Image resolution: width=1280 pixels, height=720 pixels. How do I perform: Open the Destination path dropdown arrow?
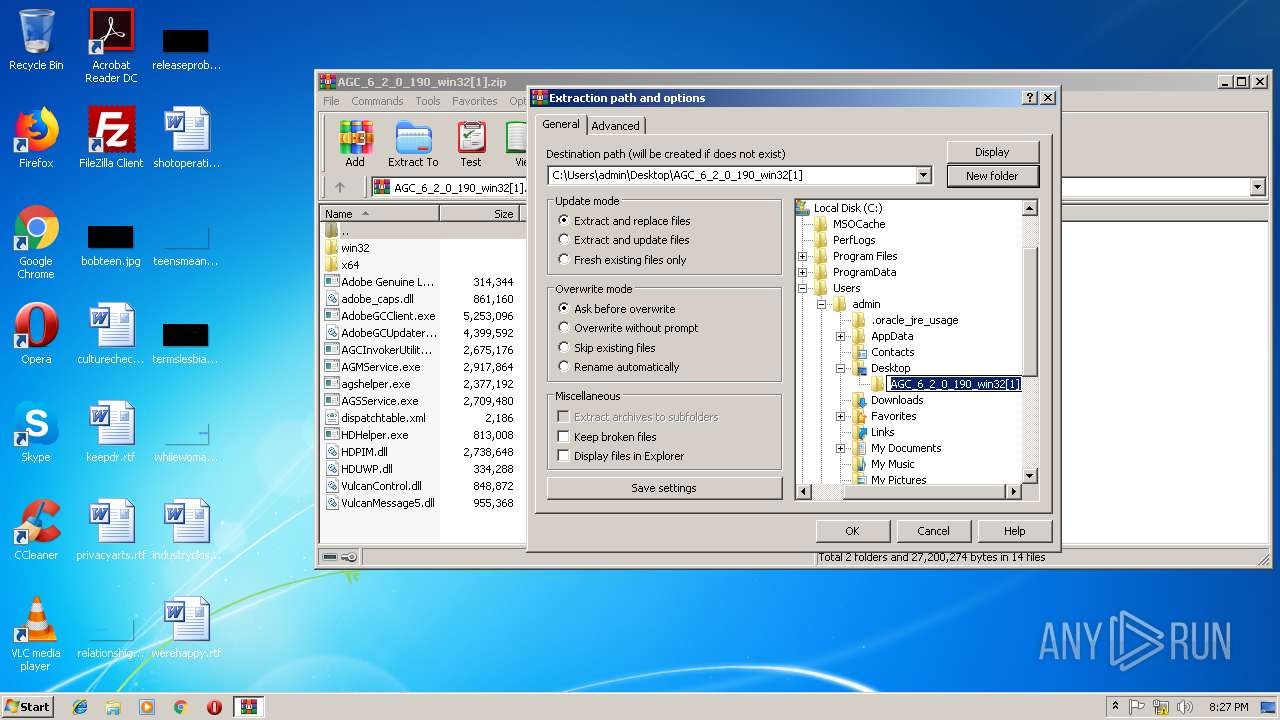(x=923, y=175)
